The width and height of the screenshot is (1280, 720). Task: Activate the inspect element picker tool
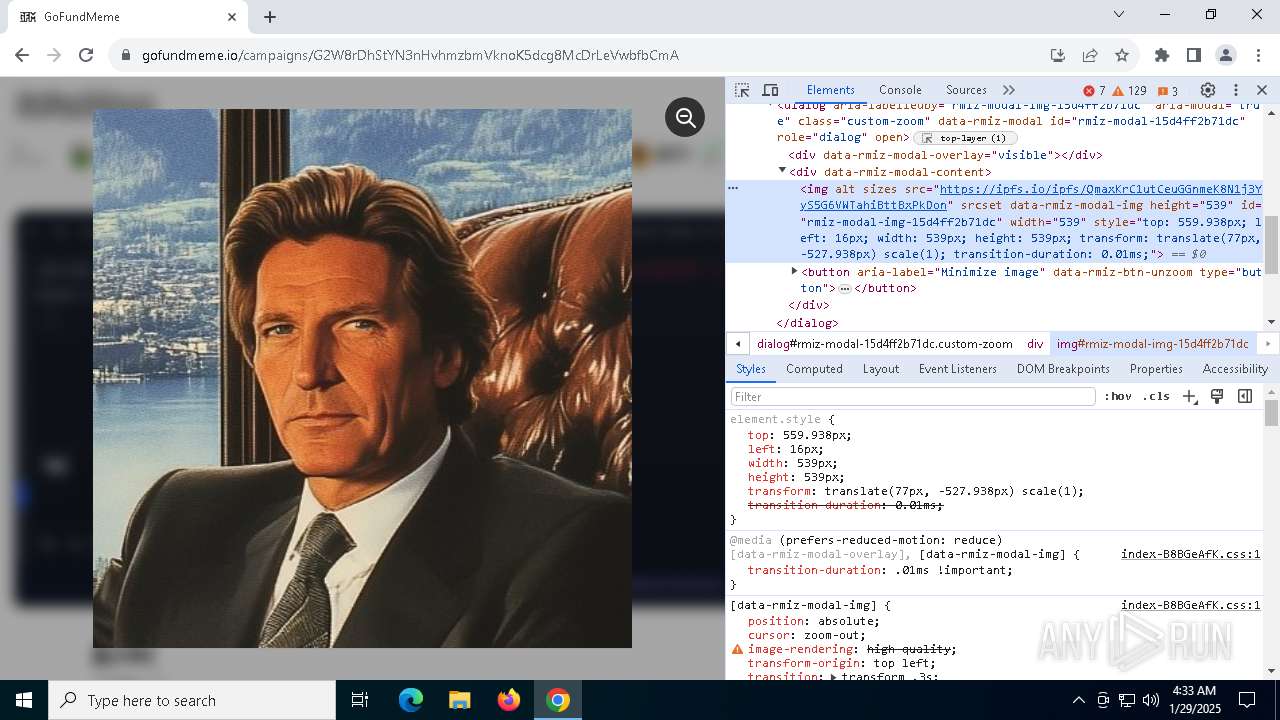(743, 90)
